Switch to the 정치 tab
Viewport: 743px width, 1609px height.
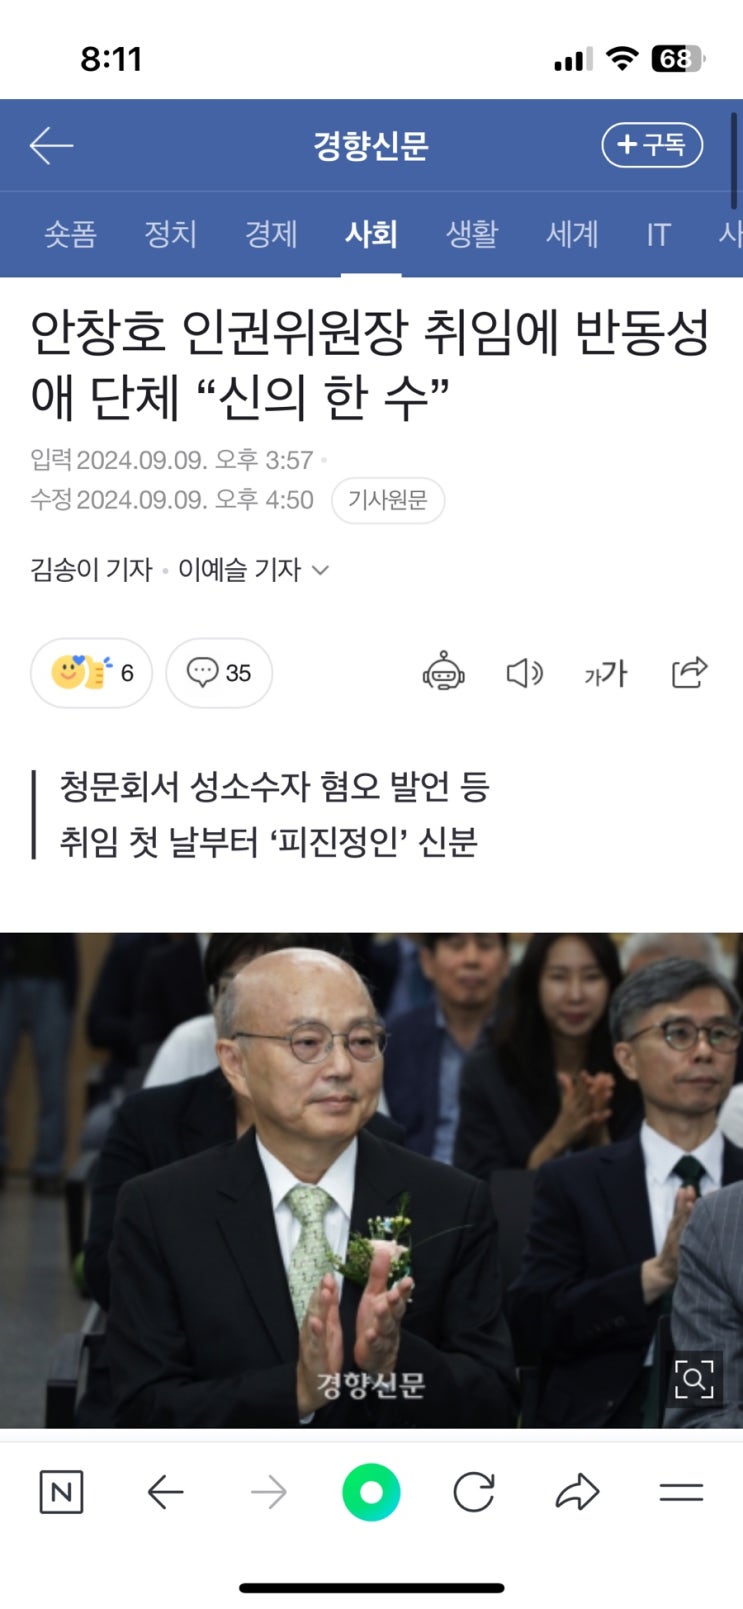(x=171, y=234)
